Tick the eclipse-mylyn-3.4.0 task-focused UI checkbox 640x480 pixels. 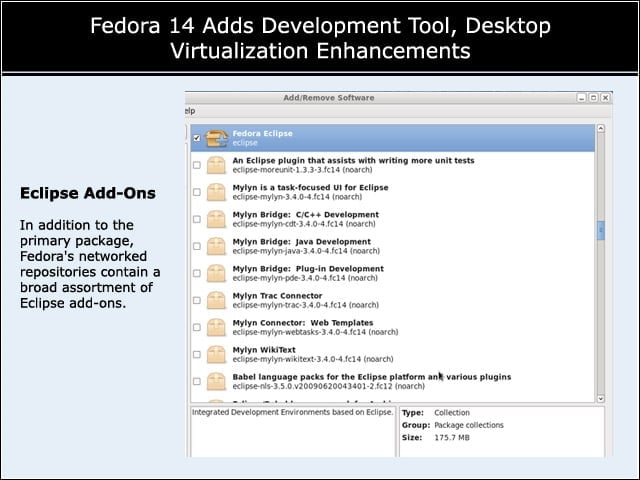point(197,192)
